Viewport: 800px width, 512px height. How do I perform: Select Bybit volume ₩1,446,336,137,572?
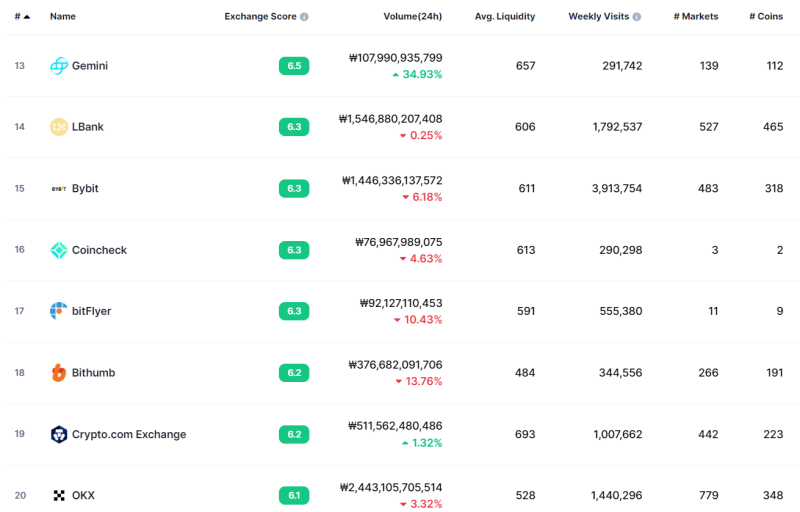(392, 181)
